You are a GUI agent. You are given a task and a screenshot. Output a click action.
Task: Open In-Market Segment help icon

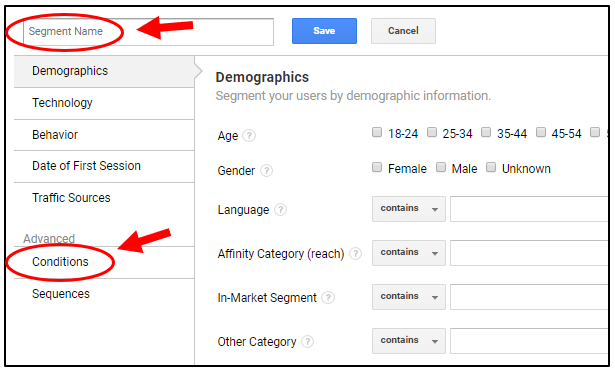point(328,298)
